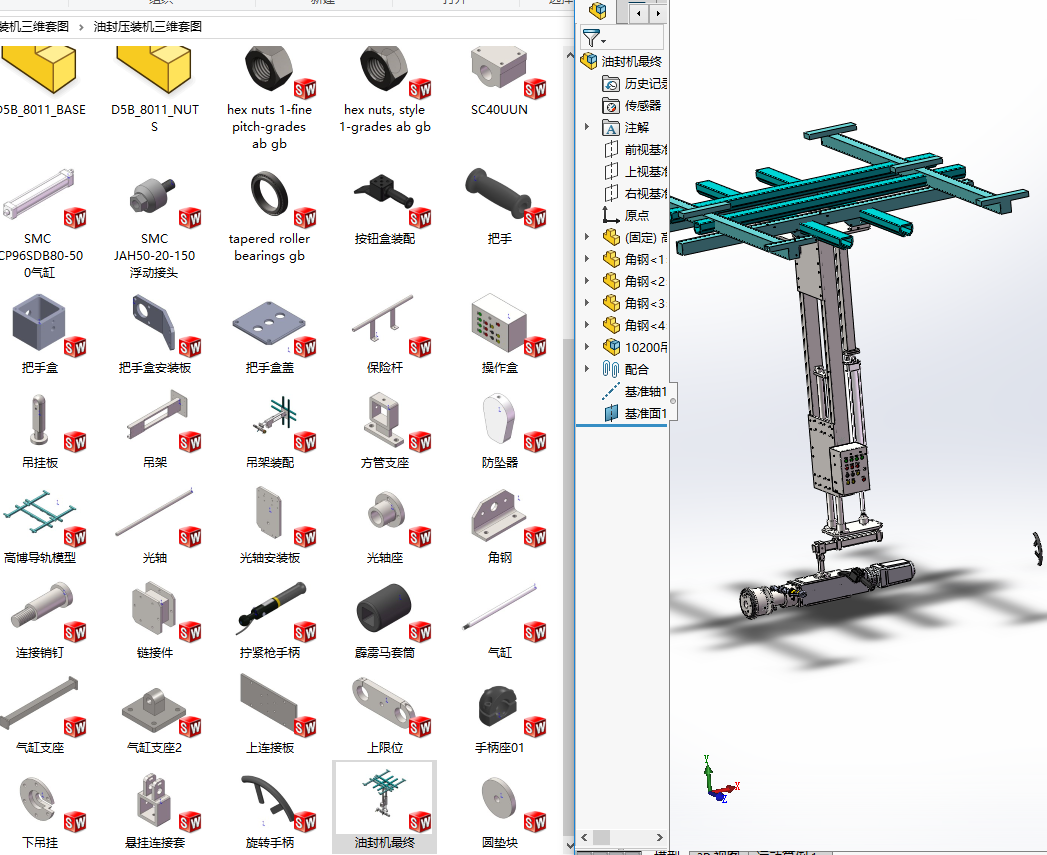Image resolution: width=1047 pixels, height=855 pixels.
Task: Click the tab scroll left arrow button
Action: (x=639, y=13)
